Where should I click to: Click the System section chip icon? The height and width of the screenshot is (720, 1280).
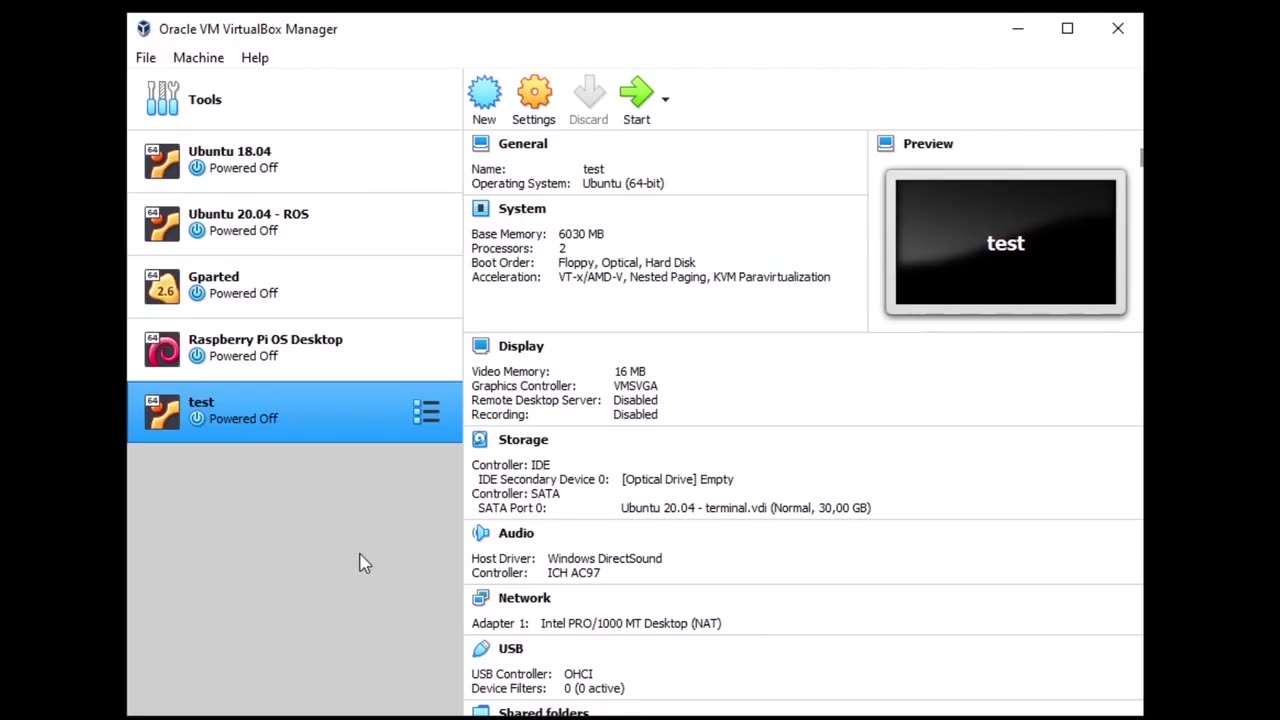point(481,209)
